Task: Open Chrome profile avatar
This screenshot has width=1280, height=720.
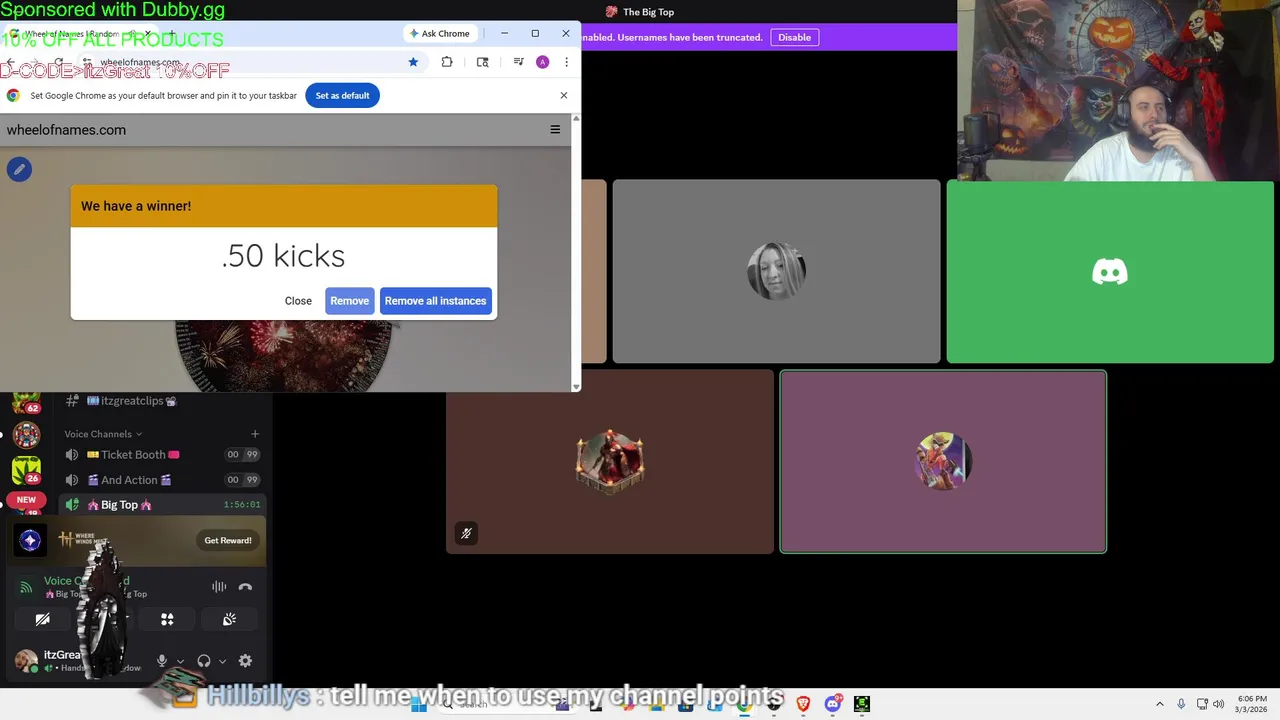Action: (542, 62)
